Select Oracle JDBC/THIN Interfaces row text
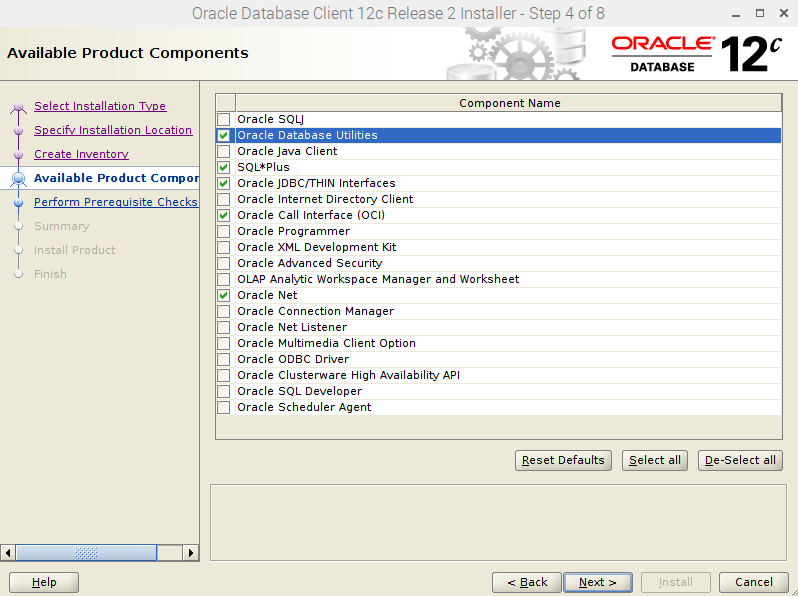The height and width of the screenshot is (596, 798). tap(316, 183)
